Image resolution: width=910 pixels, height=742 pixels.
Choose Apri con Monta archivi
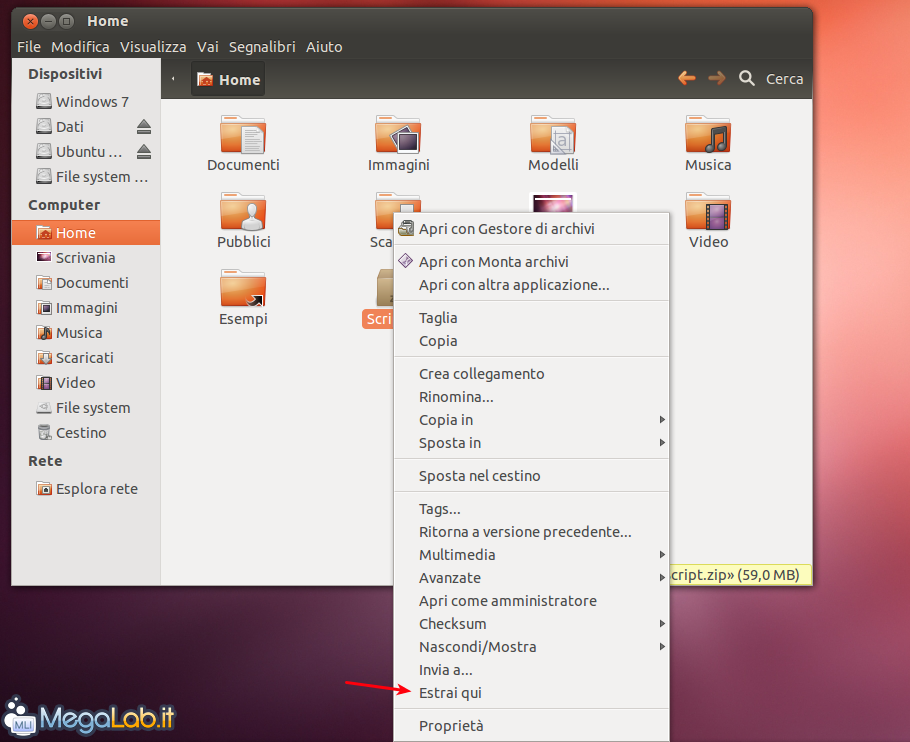532,262
